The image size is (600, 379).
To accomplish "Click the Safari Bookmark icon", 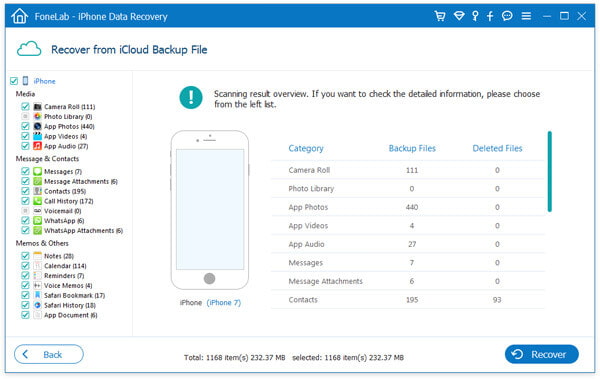I will click(37, 296).
